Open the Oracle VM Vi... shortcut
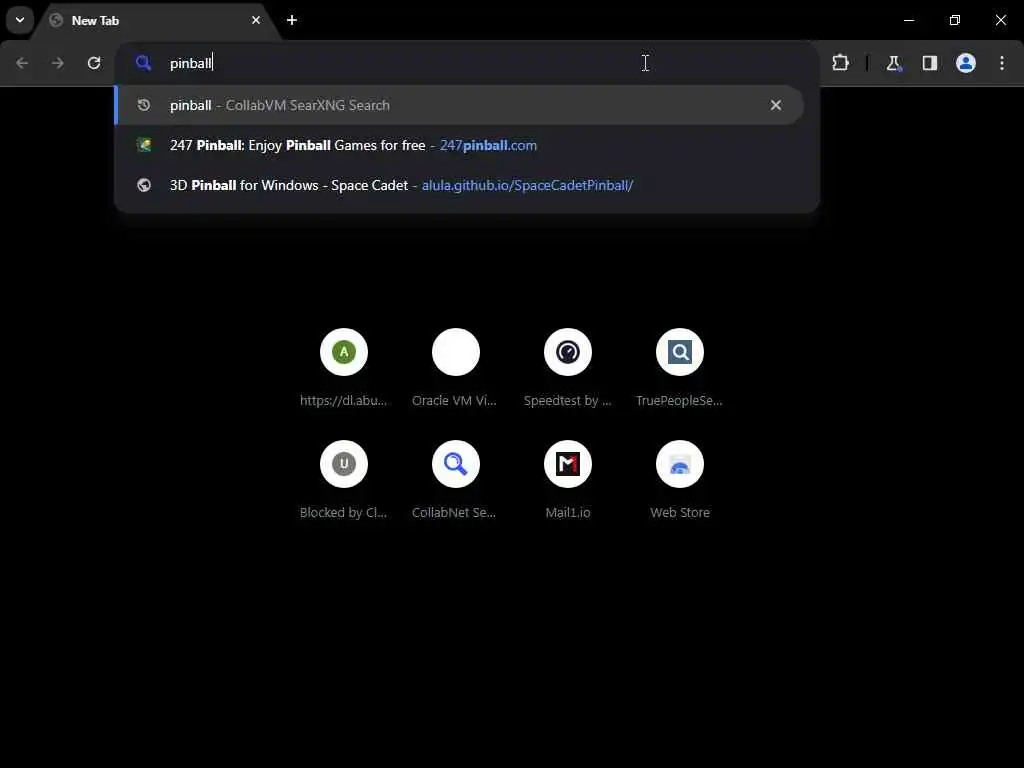The height and width of the screenshot is (768, 1024). pos(456,368)
